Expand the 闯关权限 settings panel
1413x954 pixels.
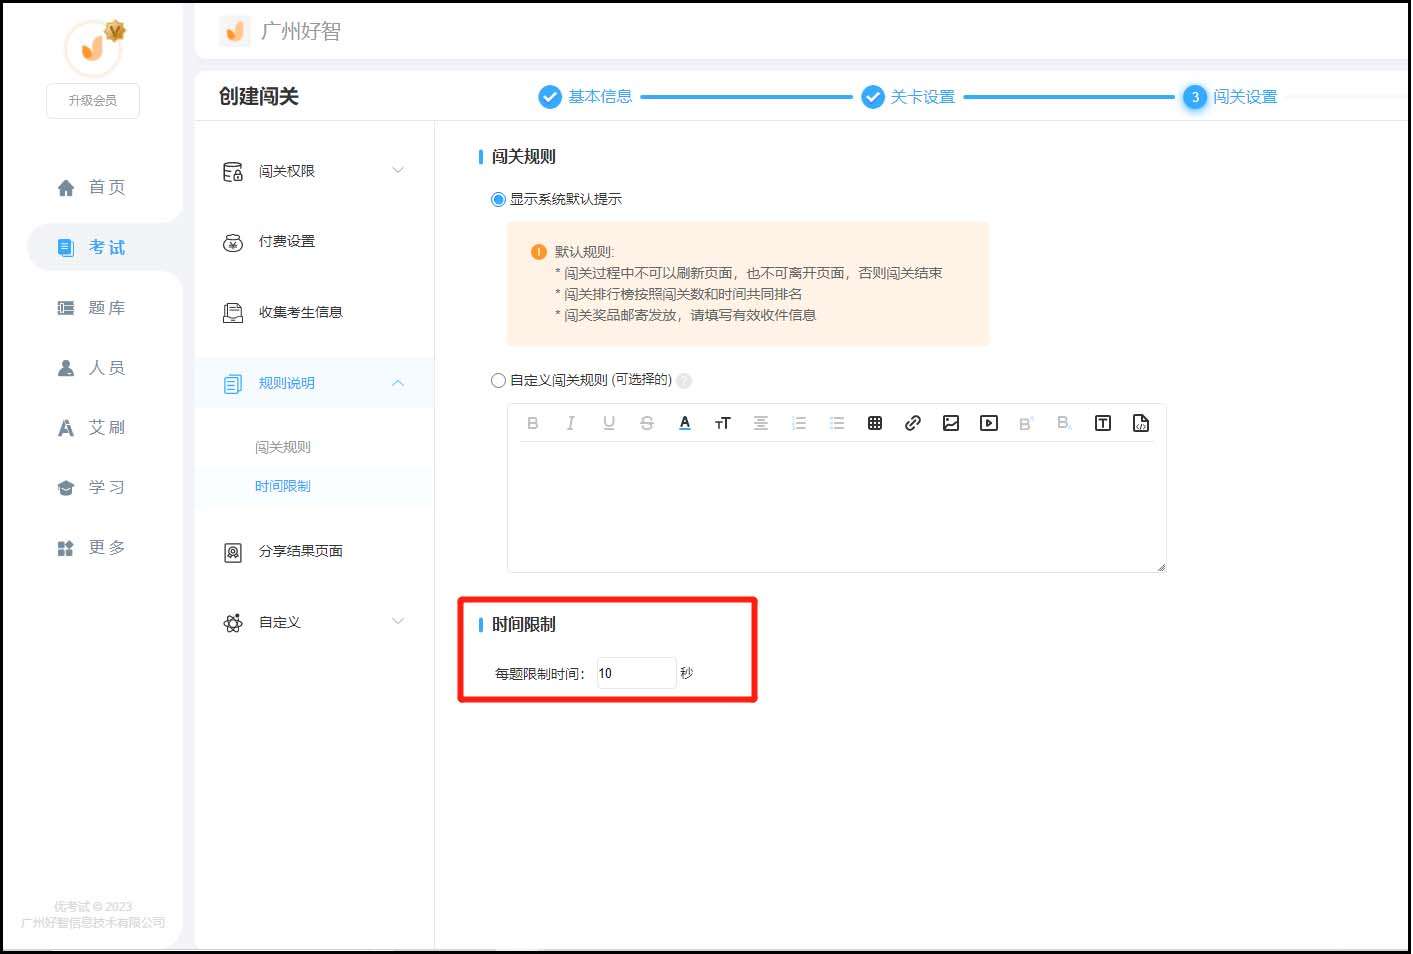(313, 170)
